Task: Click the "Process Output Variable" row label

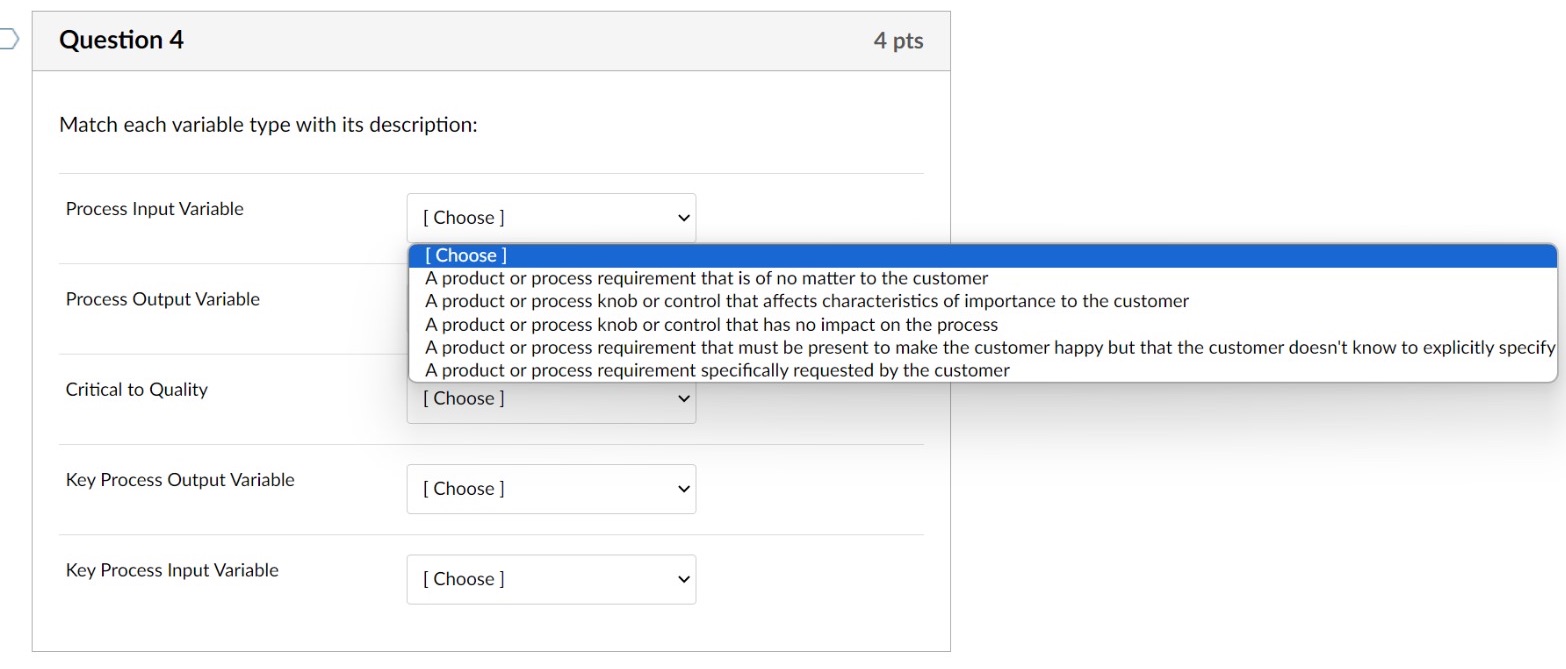Action: [x=162, y=299]
